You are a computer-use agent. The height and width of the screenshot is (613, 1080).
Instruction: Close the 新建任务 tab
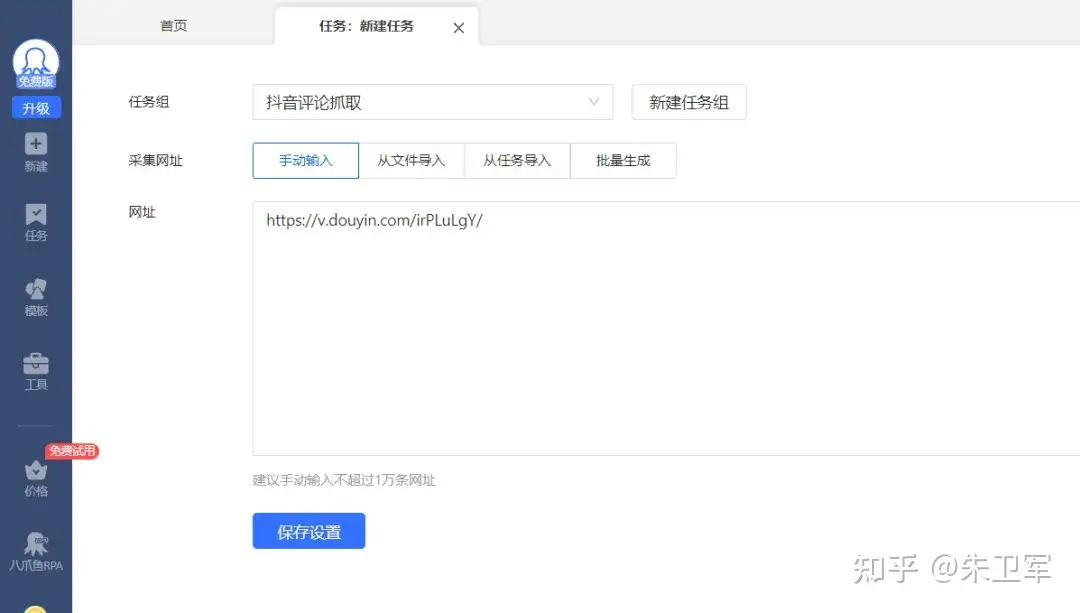pos(459,28)
